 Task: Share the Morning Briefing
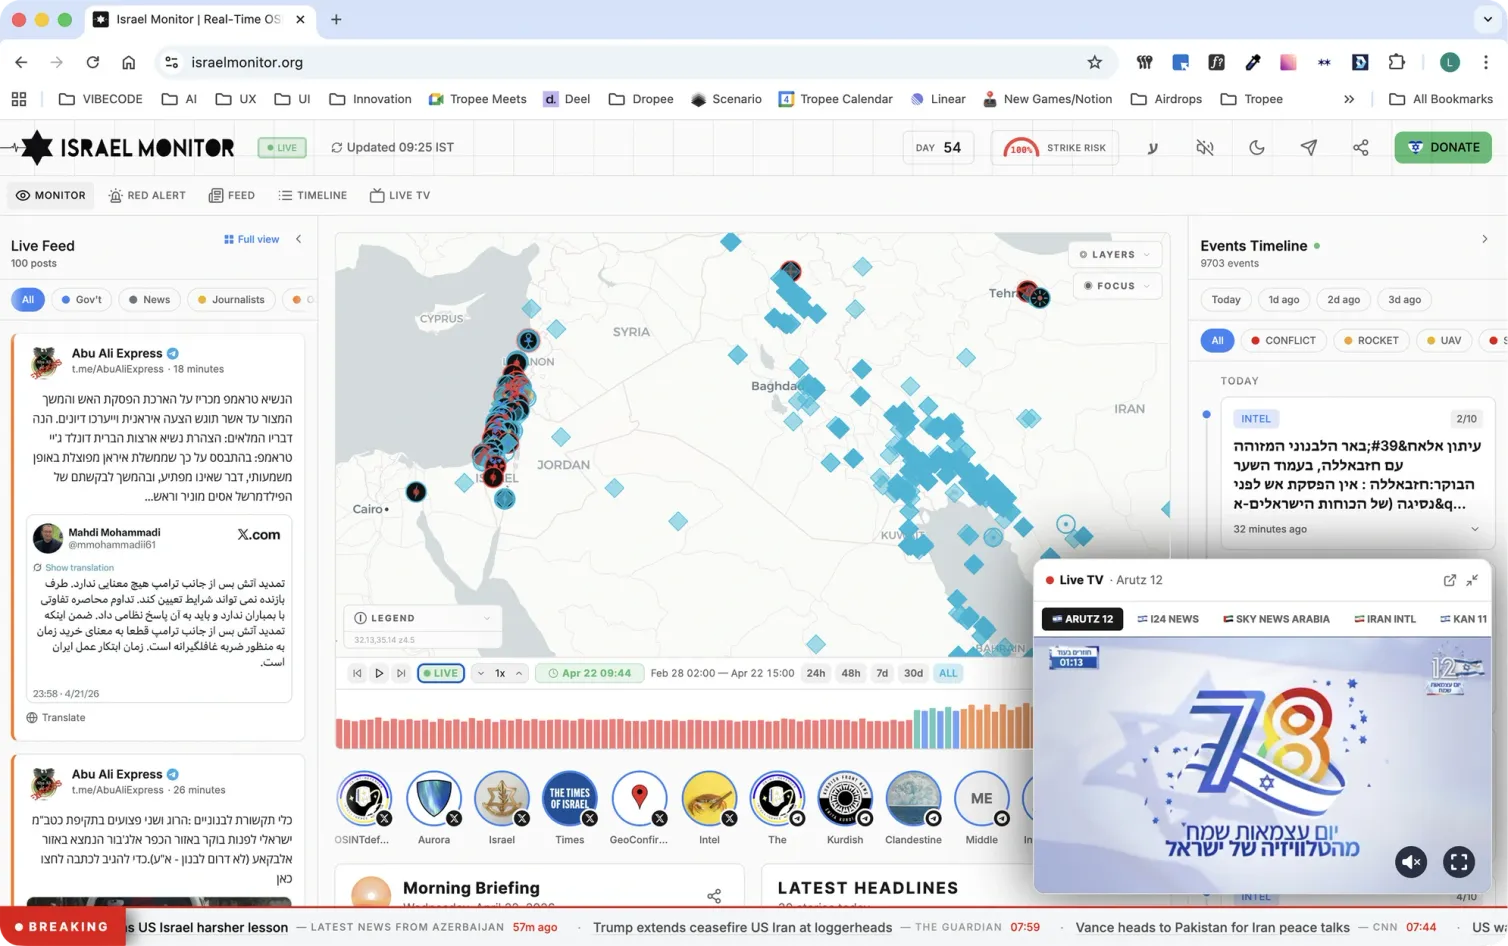pos(714,896)
